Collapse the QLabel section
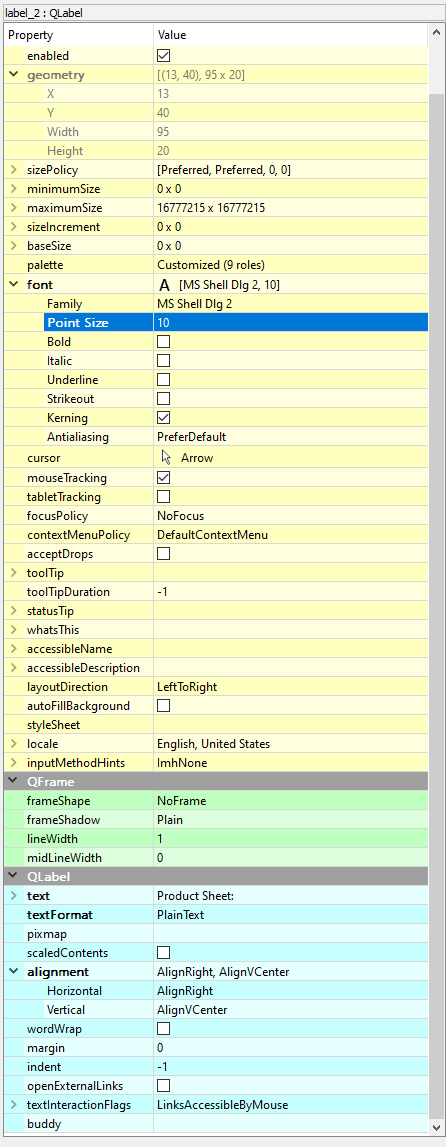446x1147 pixels. [14, 876]
